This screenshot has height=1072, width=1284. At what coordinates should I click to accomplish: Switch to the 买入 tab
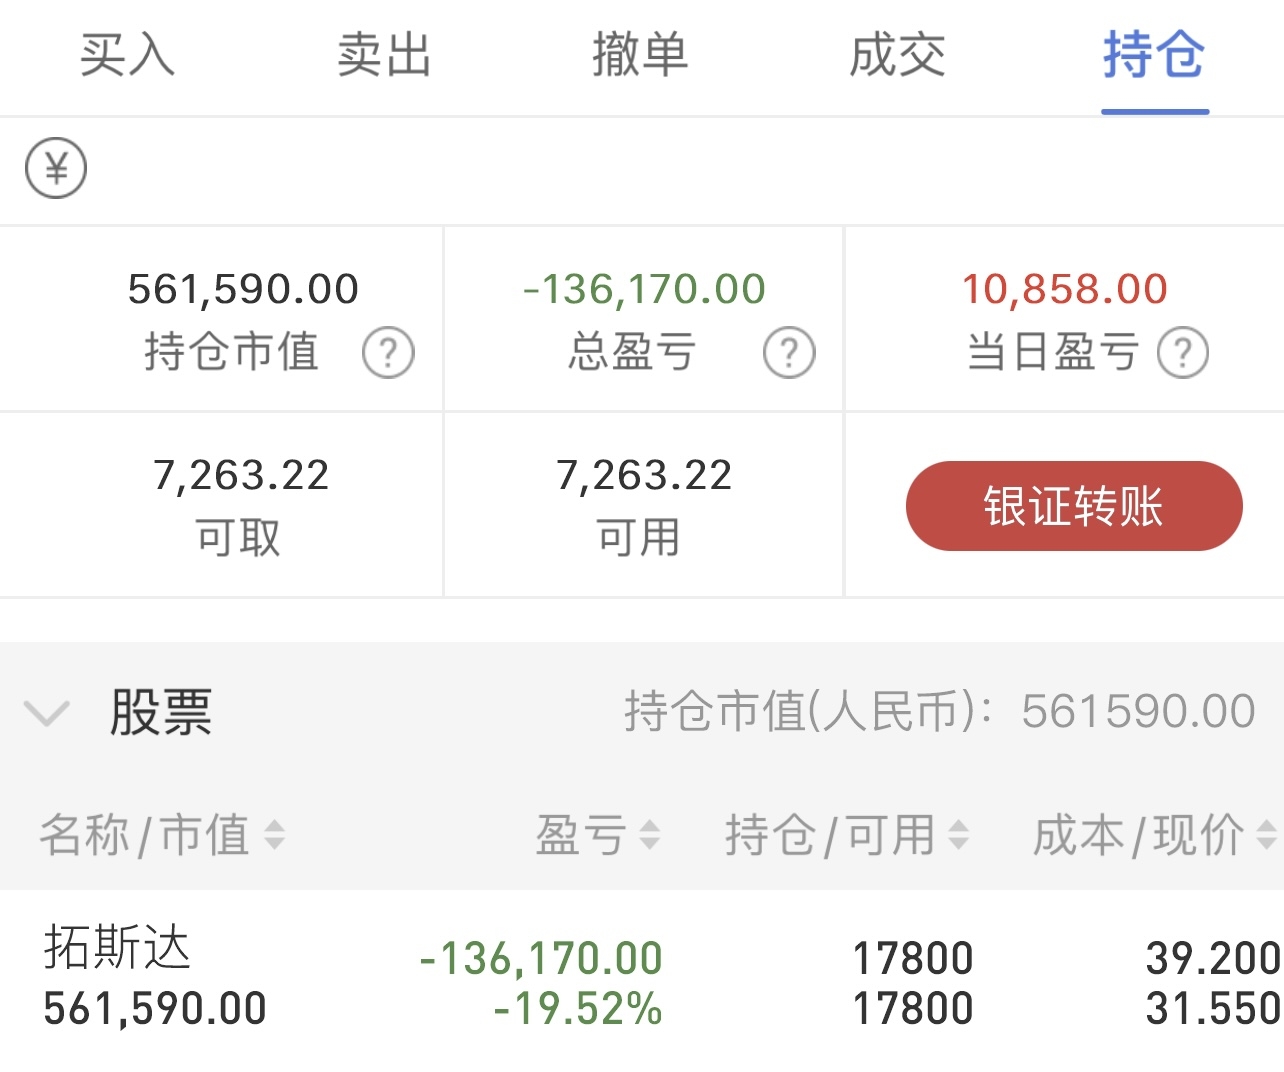(127, 55)
